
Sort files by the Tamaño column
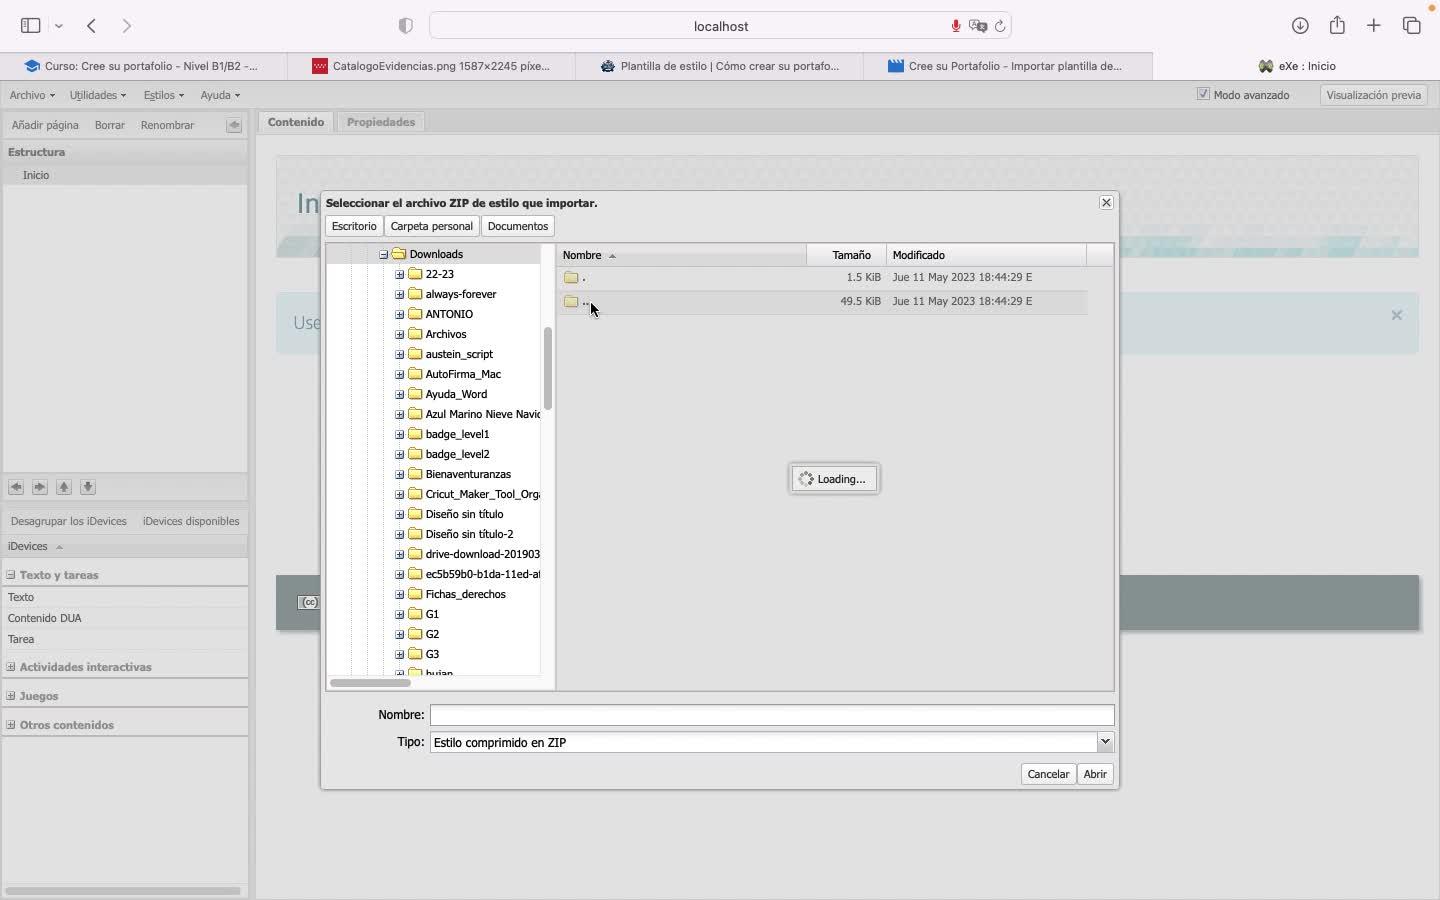tap(846, 255)
